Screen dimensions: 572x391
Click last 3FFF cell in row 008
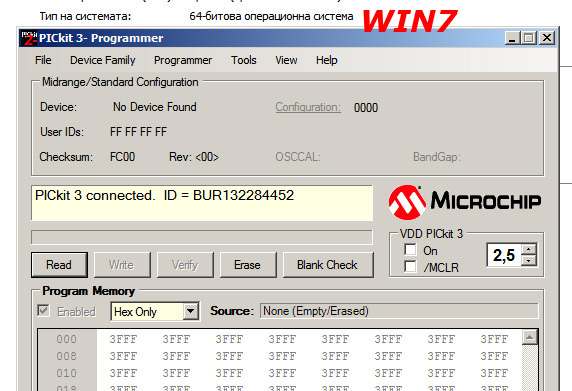pyautogui.click(x=494, y=356)
